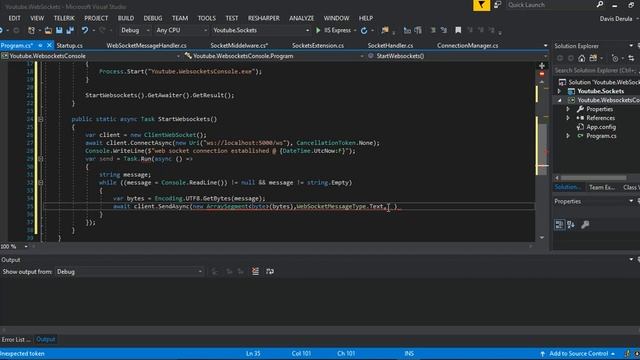Toggle Word Wrap icon in Output panel
Viewport: 640px width, 360px height.
tap(270, 271)
